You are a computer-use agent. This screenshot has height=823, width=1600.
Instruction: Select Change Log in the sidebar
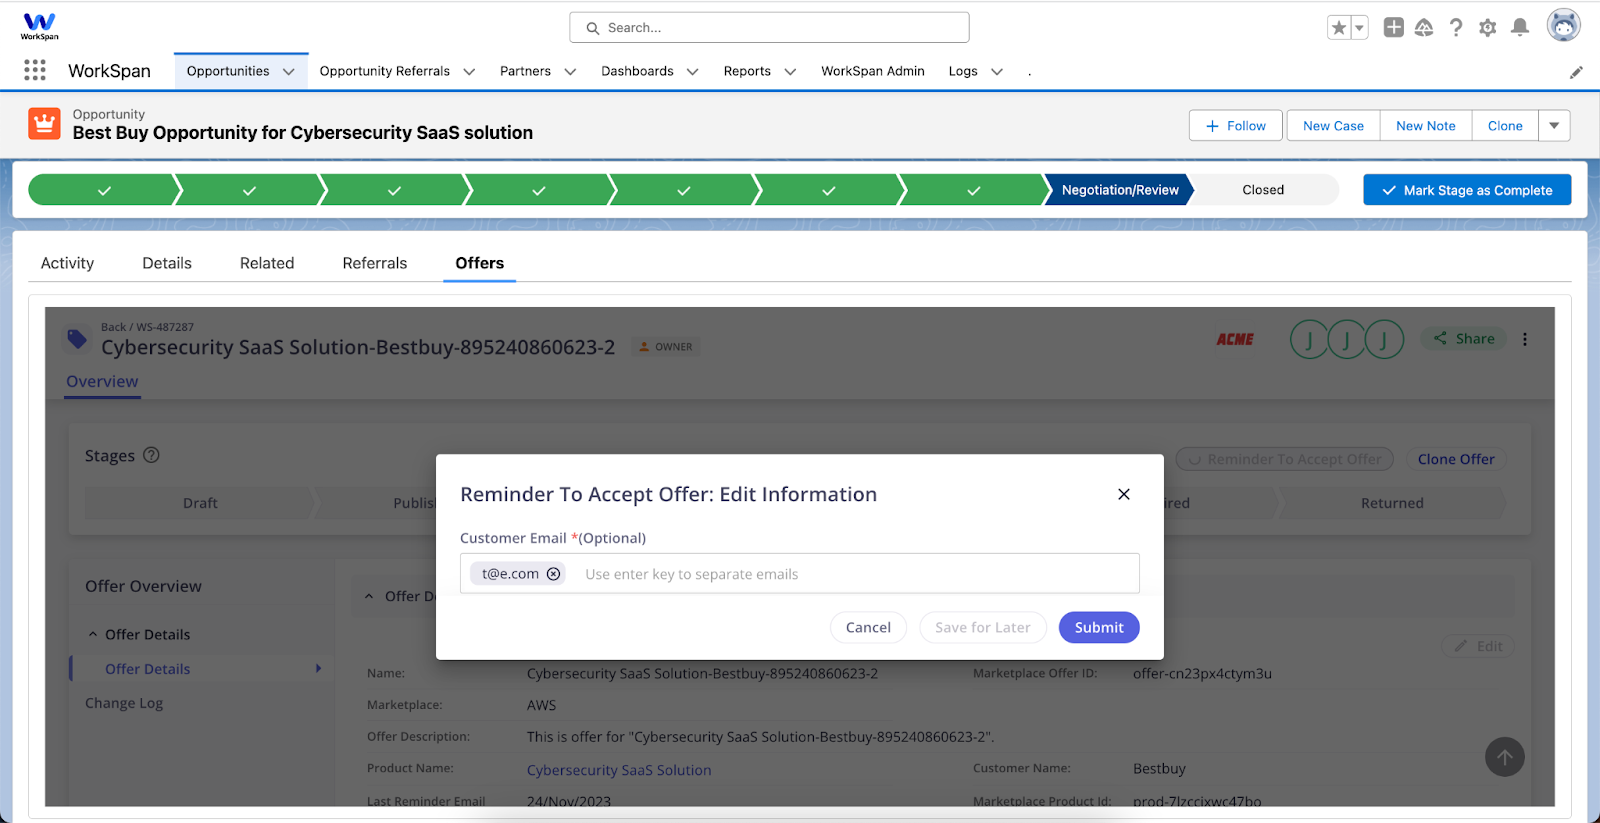click(x=124, y=703)
